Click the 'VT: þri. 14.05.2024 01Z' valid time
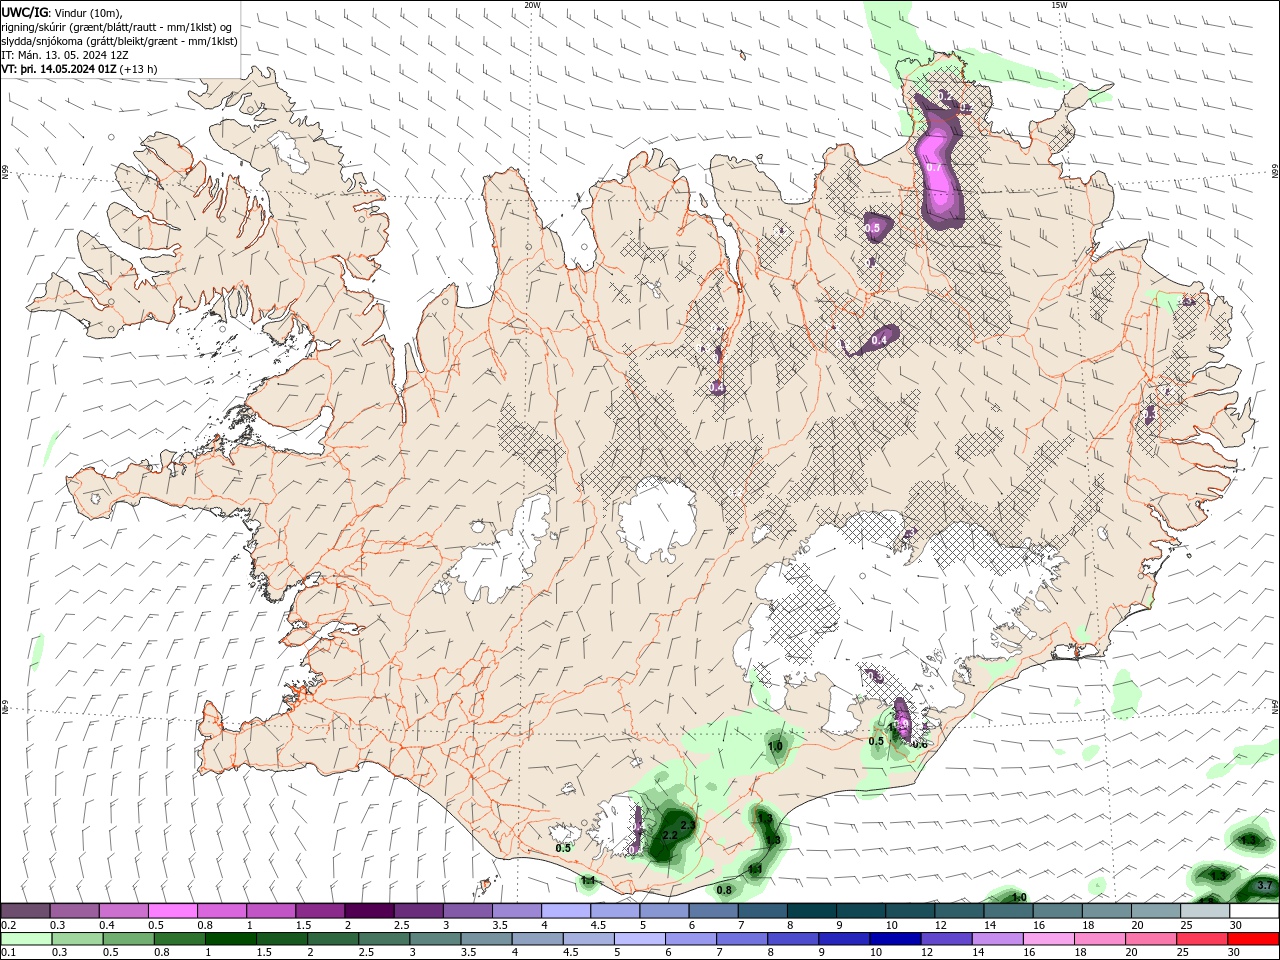Image resolution: width=1280 pixels, height=960 pixels. [59, 69]
